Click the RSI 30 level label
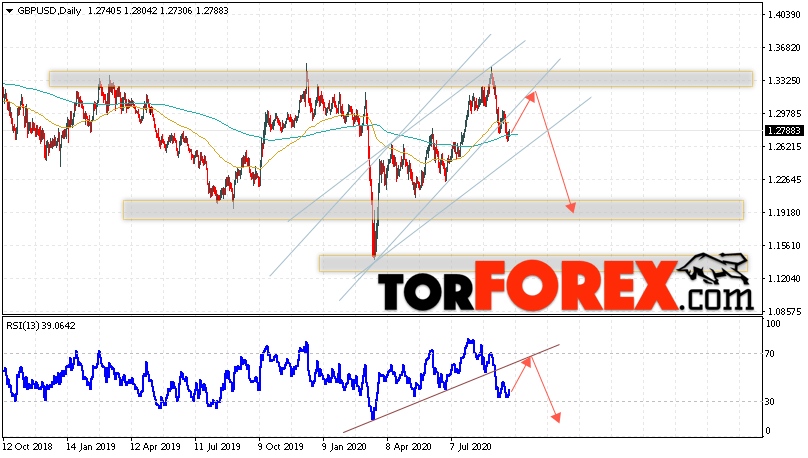808x458 pixels. (770, 401)
